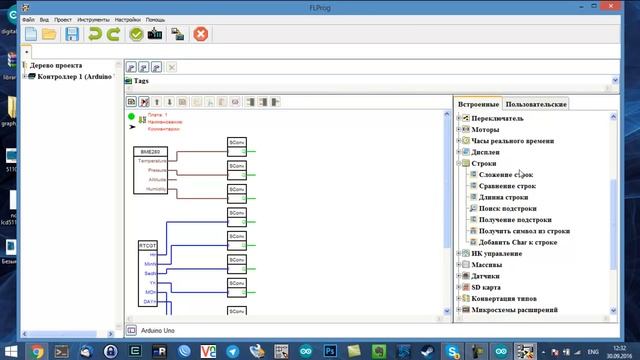
Task: Open the Инструменты menu
Action: pyautogui.click(x=93, y=20)
